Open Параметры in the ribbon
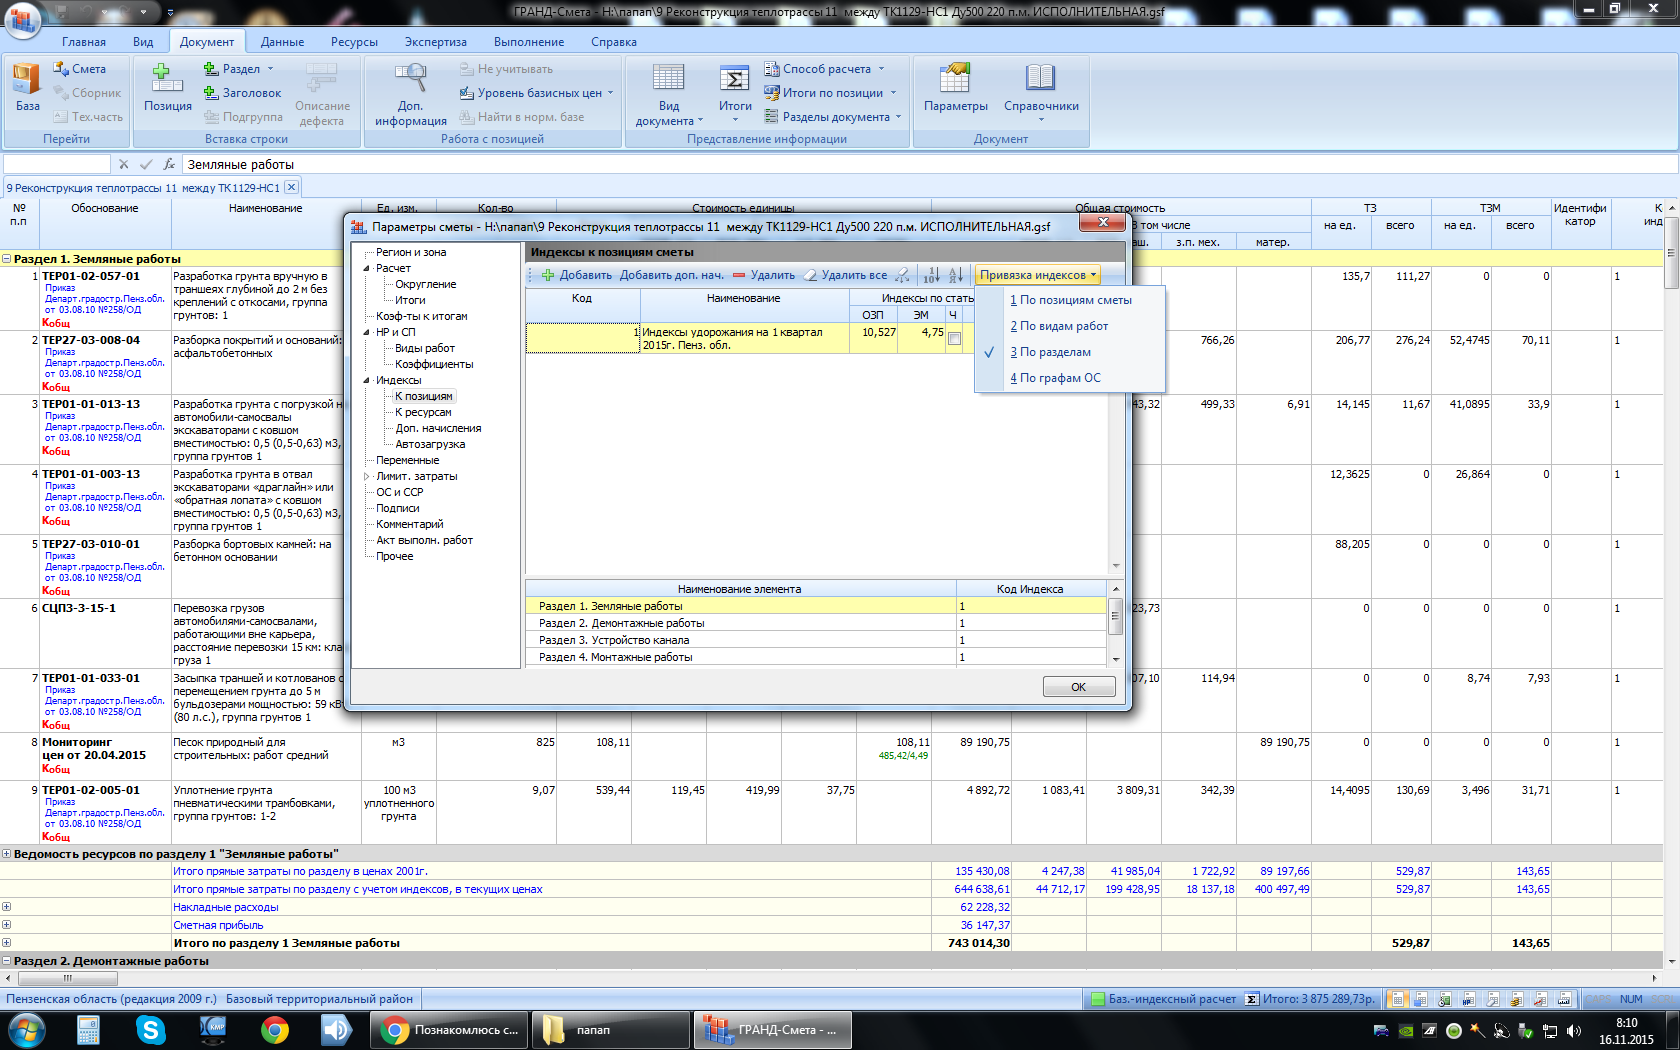 tap(955, 87)
